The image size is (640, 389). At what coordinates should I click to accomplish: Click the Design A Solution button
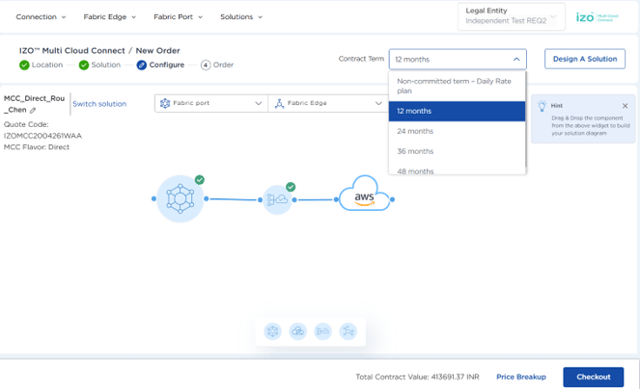(584, 59)
